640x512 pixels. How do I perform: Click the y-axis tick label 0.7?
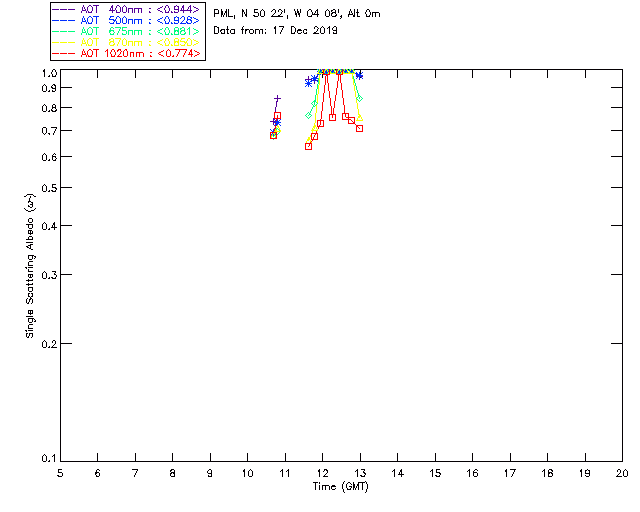point(49,131)
